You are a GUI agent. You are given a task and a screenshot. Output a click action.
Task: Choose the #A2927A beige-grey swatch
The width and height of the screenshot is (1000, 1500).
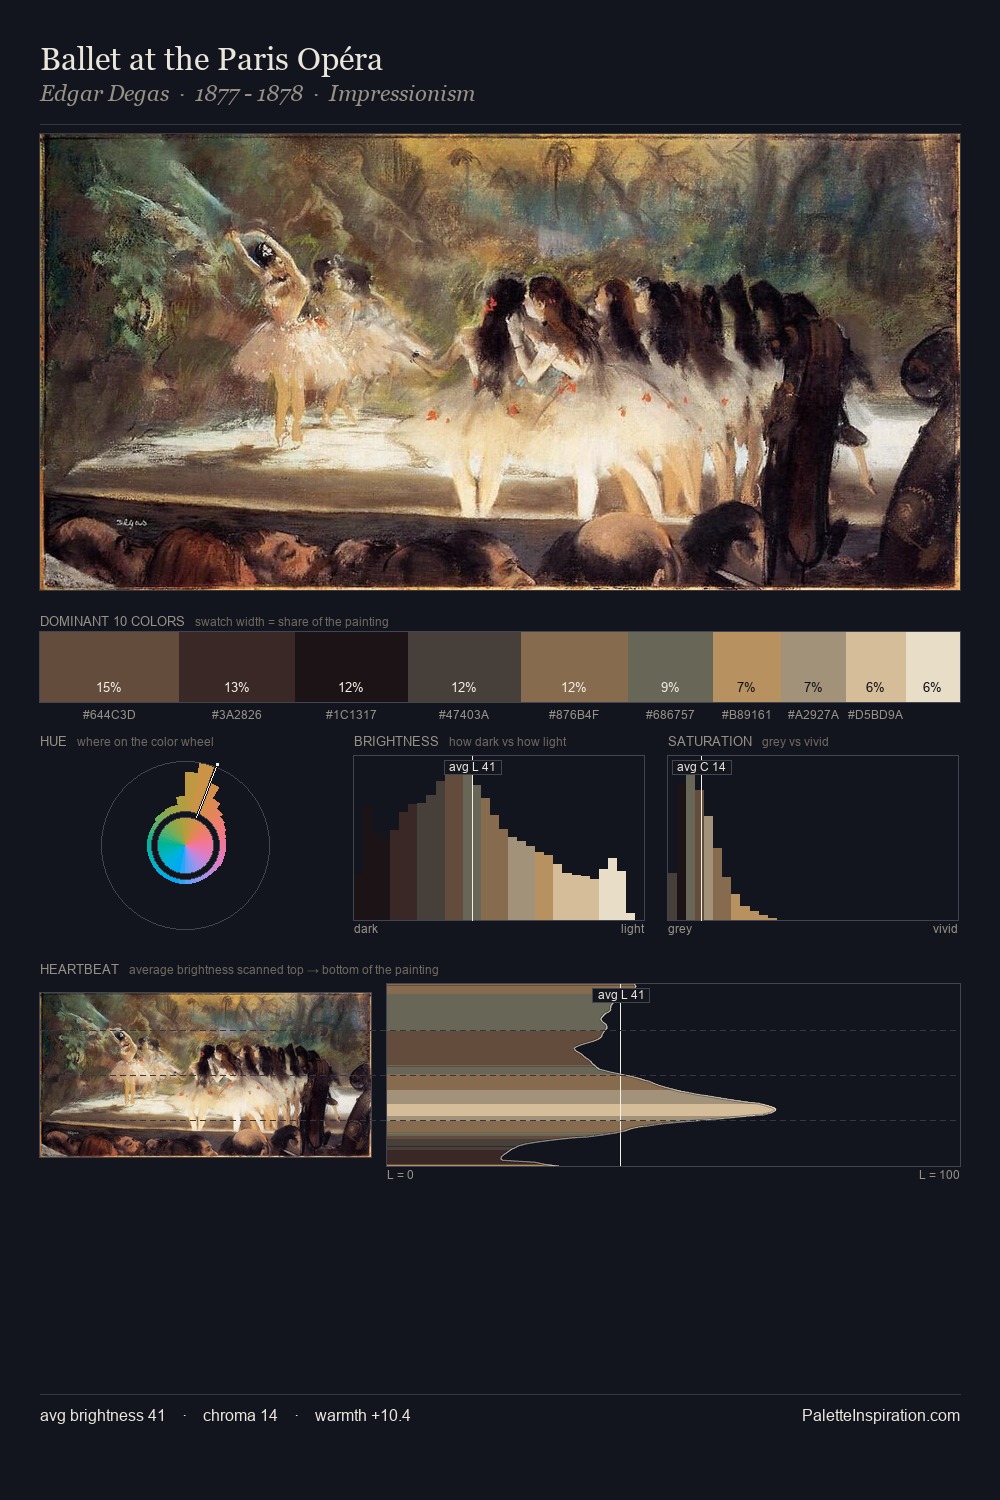(x=813, y=667)
